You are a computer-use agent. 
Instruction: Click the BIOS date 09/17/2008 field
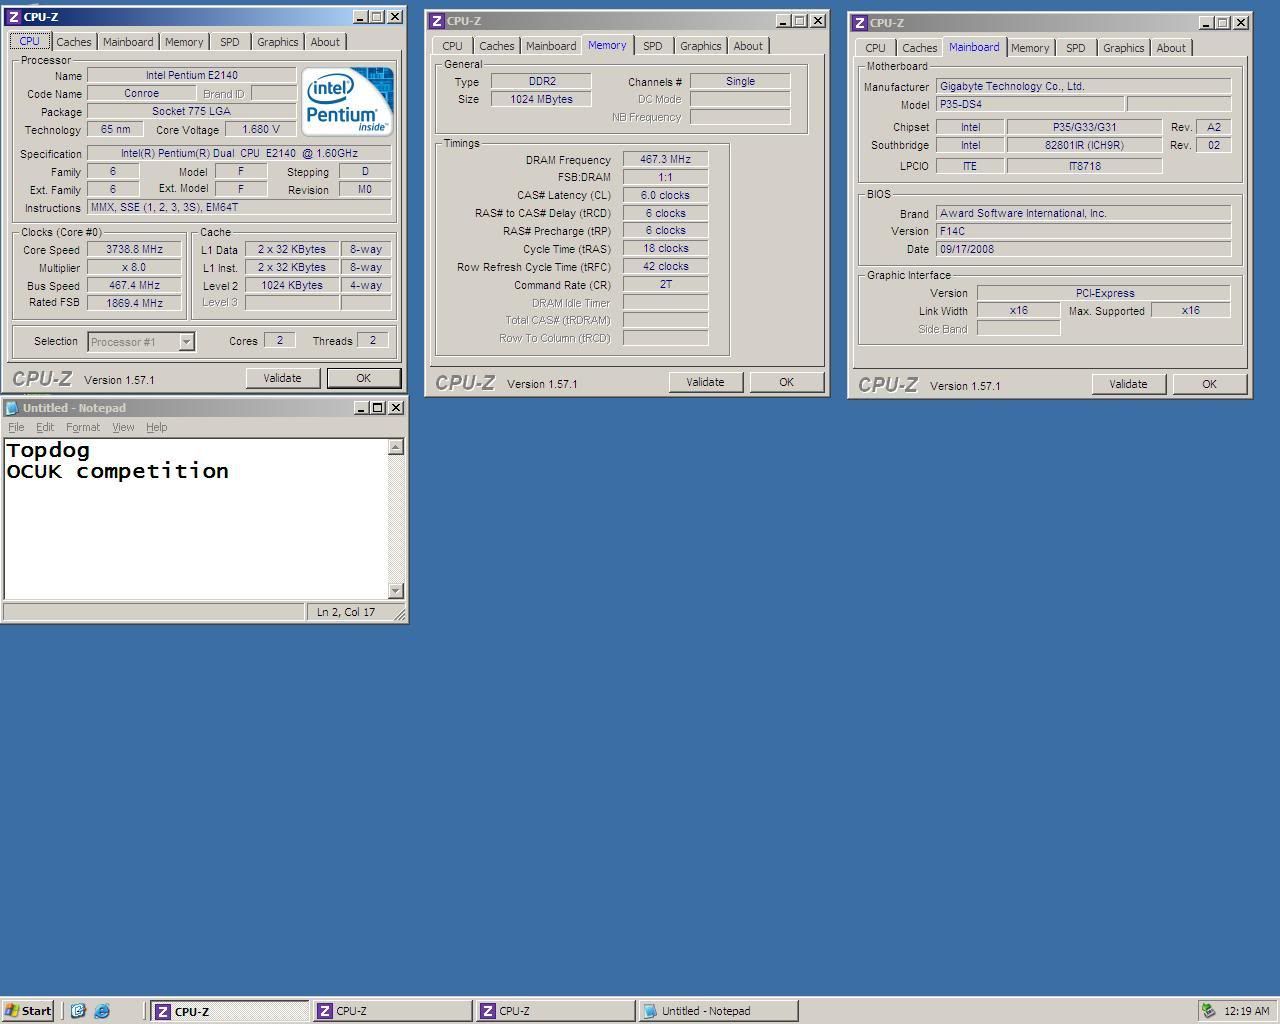(x=1083, y=249)
